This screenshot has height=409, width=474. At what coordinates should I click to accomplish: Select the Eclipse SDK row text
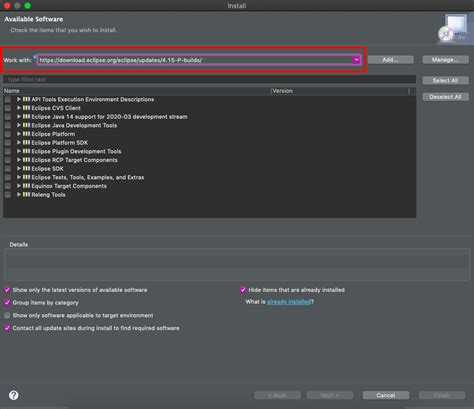point(47,169)
